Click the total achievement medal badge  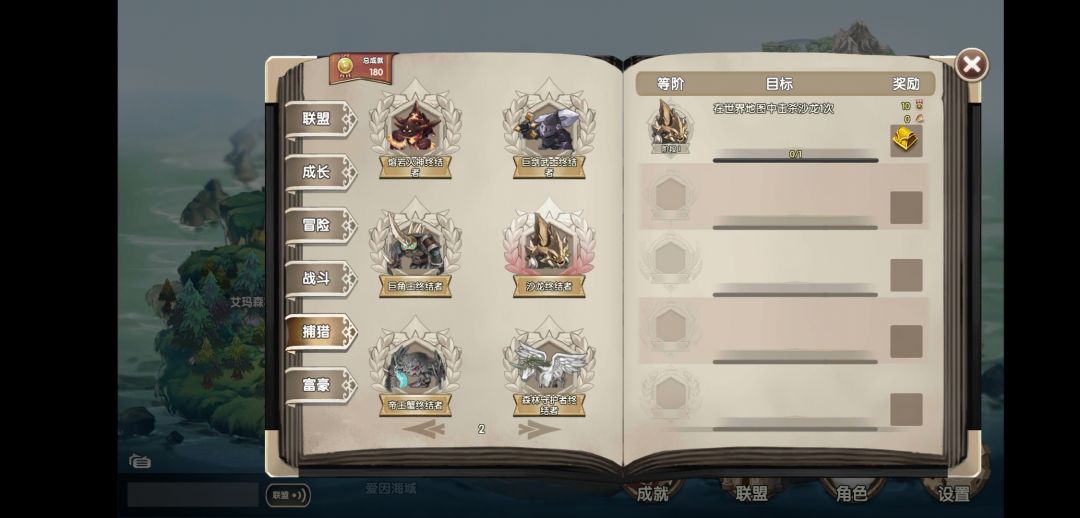pos(363,68)
